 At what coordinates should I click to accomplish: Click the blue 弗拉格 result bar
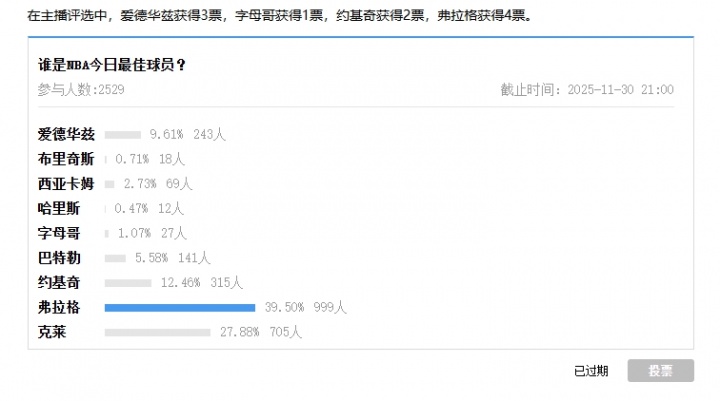(x=180, y=307)
